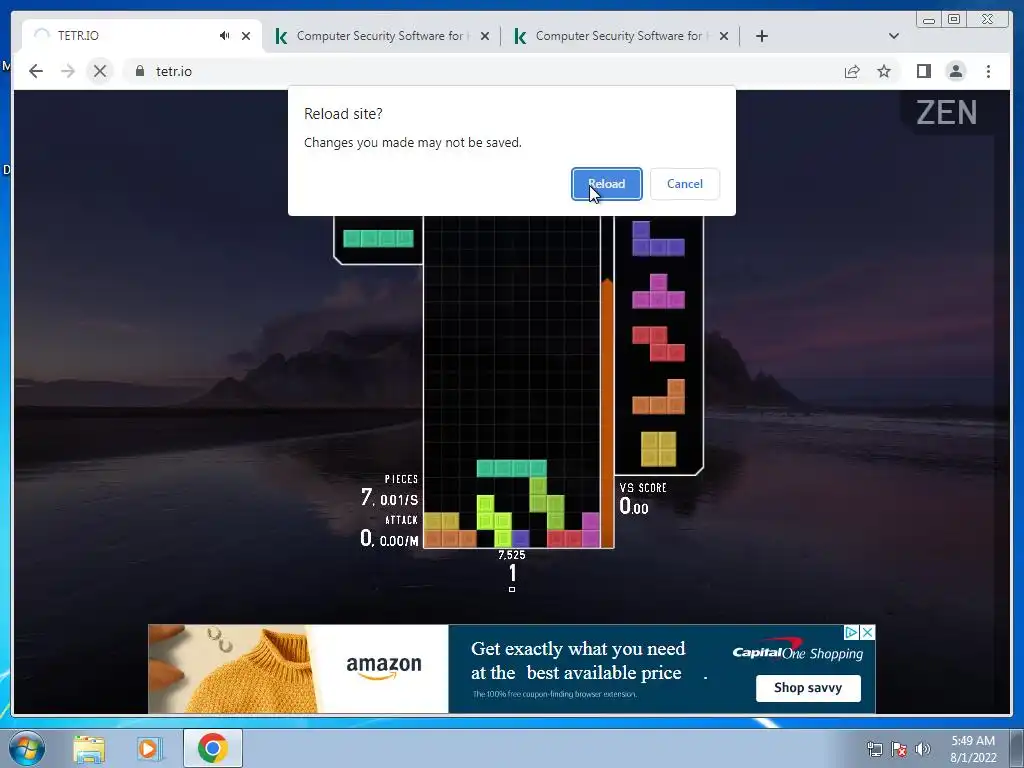Confirm reload with the Reload button

point(606,184)
